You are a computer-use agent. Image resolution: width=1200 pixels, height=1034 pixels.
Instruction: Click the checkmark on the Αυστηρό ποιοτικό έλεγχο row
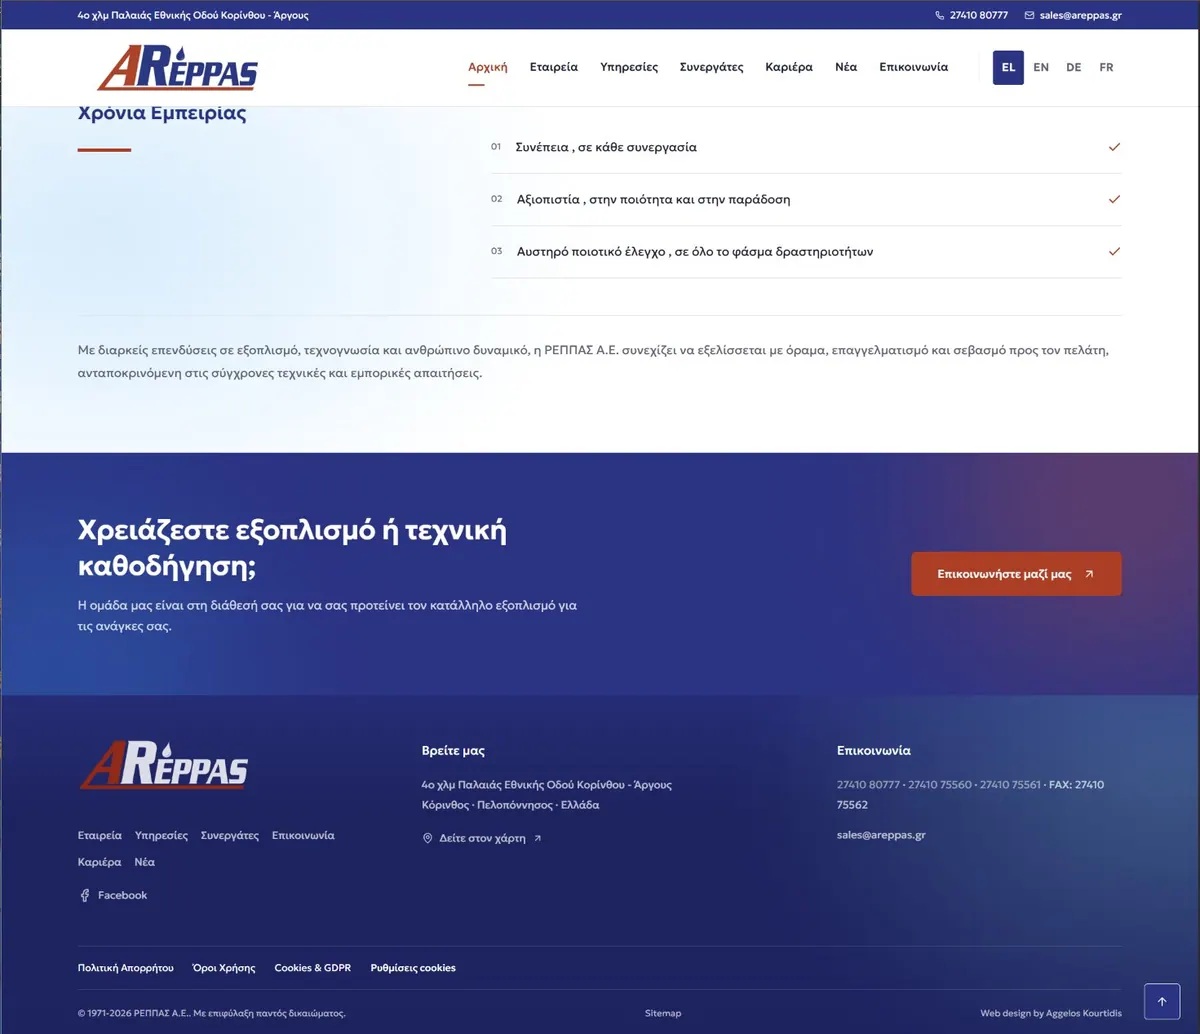(1114, 251)
